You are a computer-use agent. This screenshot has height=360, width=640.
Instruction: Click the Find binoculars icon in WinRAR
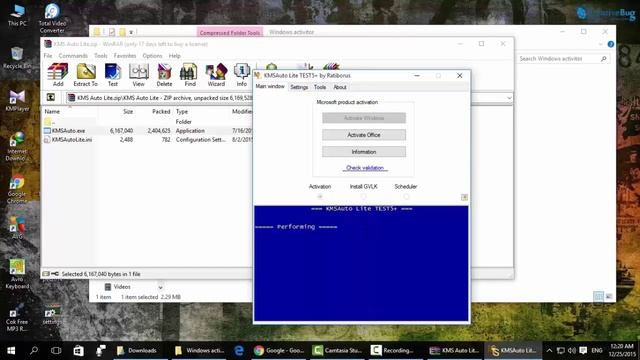(190, 75)
